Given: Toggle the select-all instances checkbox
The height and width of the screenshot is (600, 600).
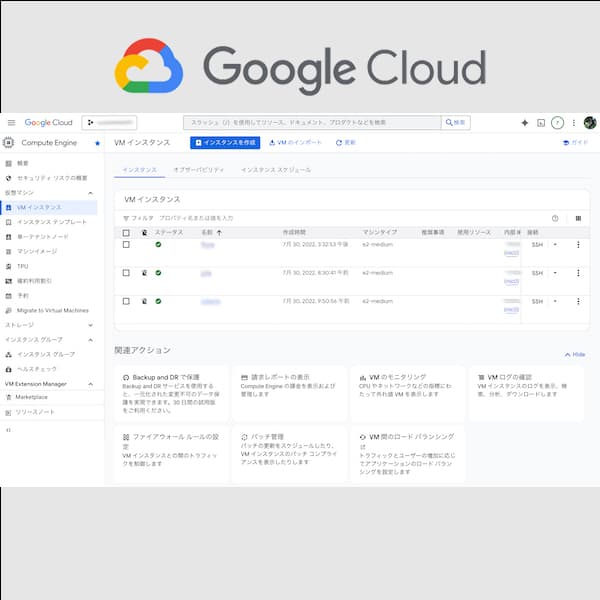Looking at the screenshot, I should click(x=126, y=232).
